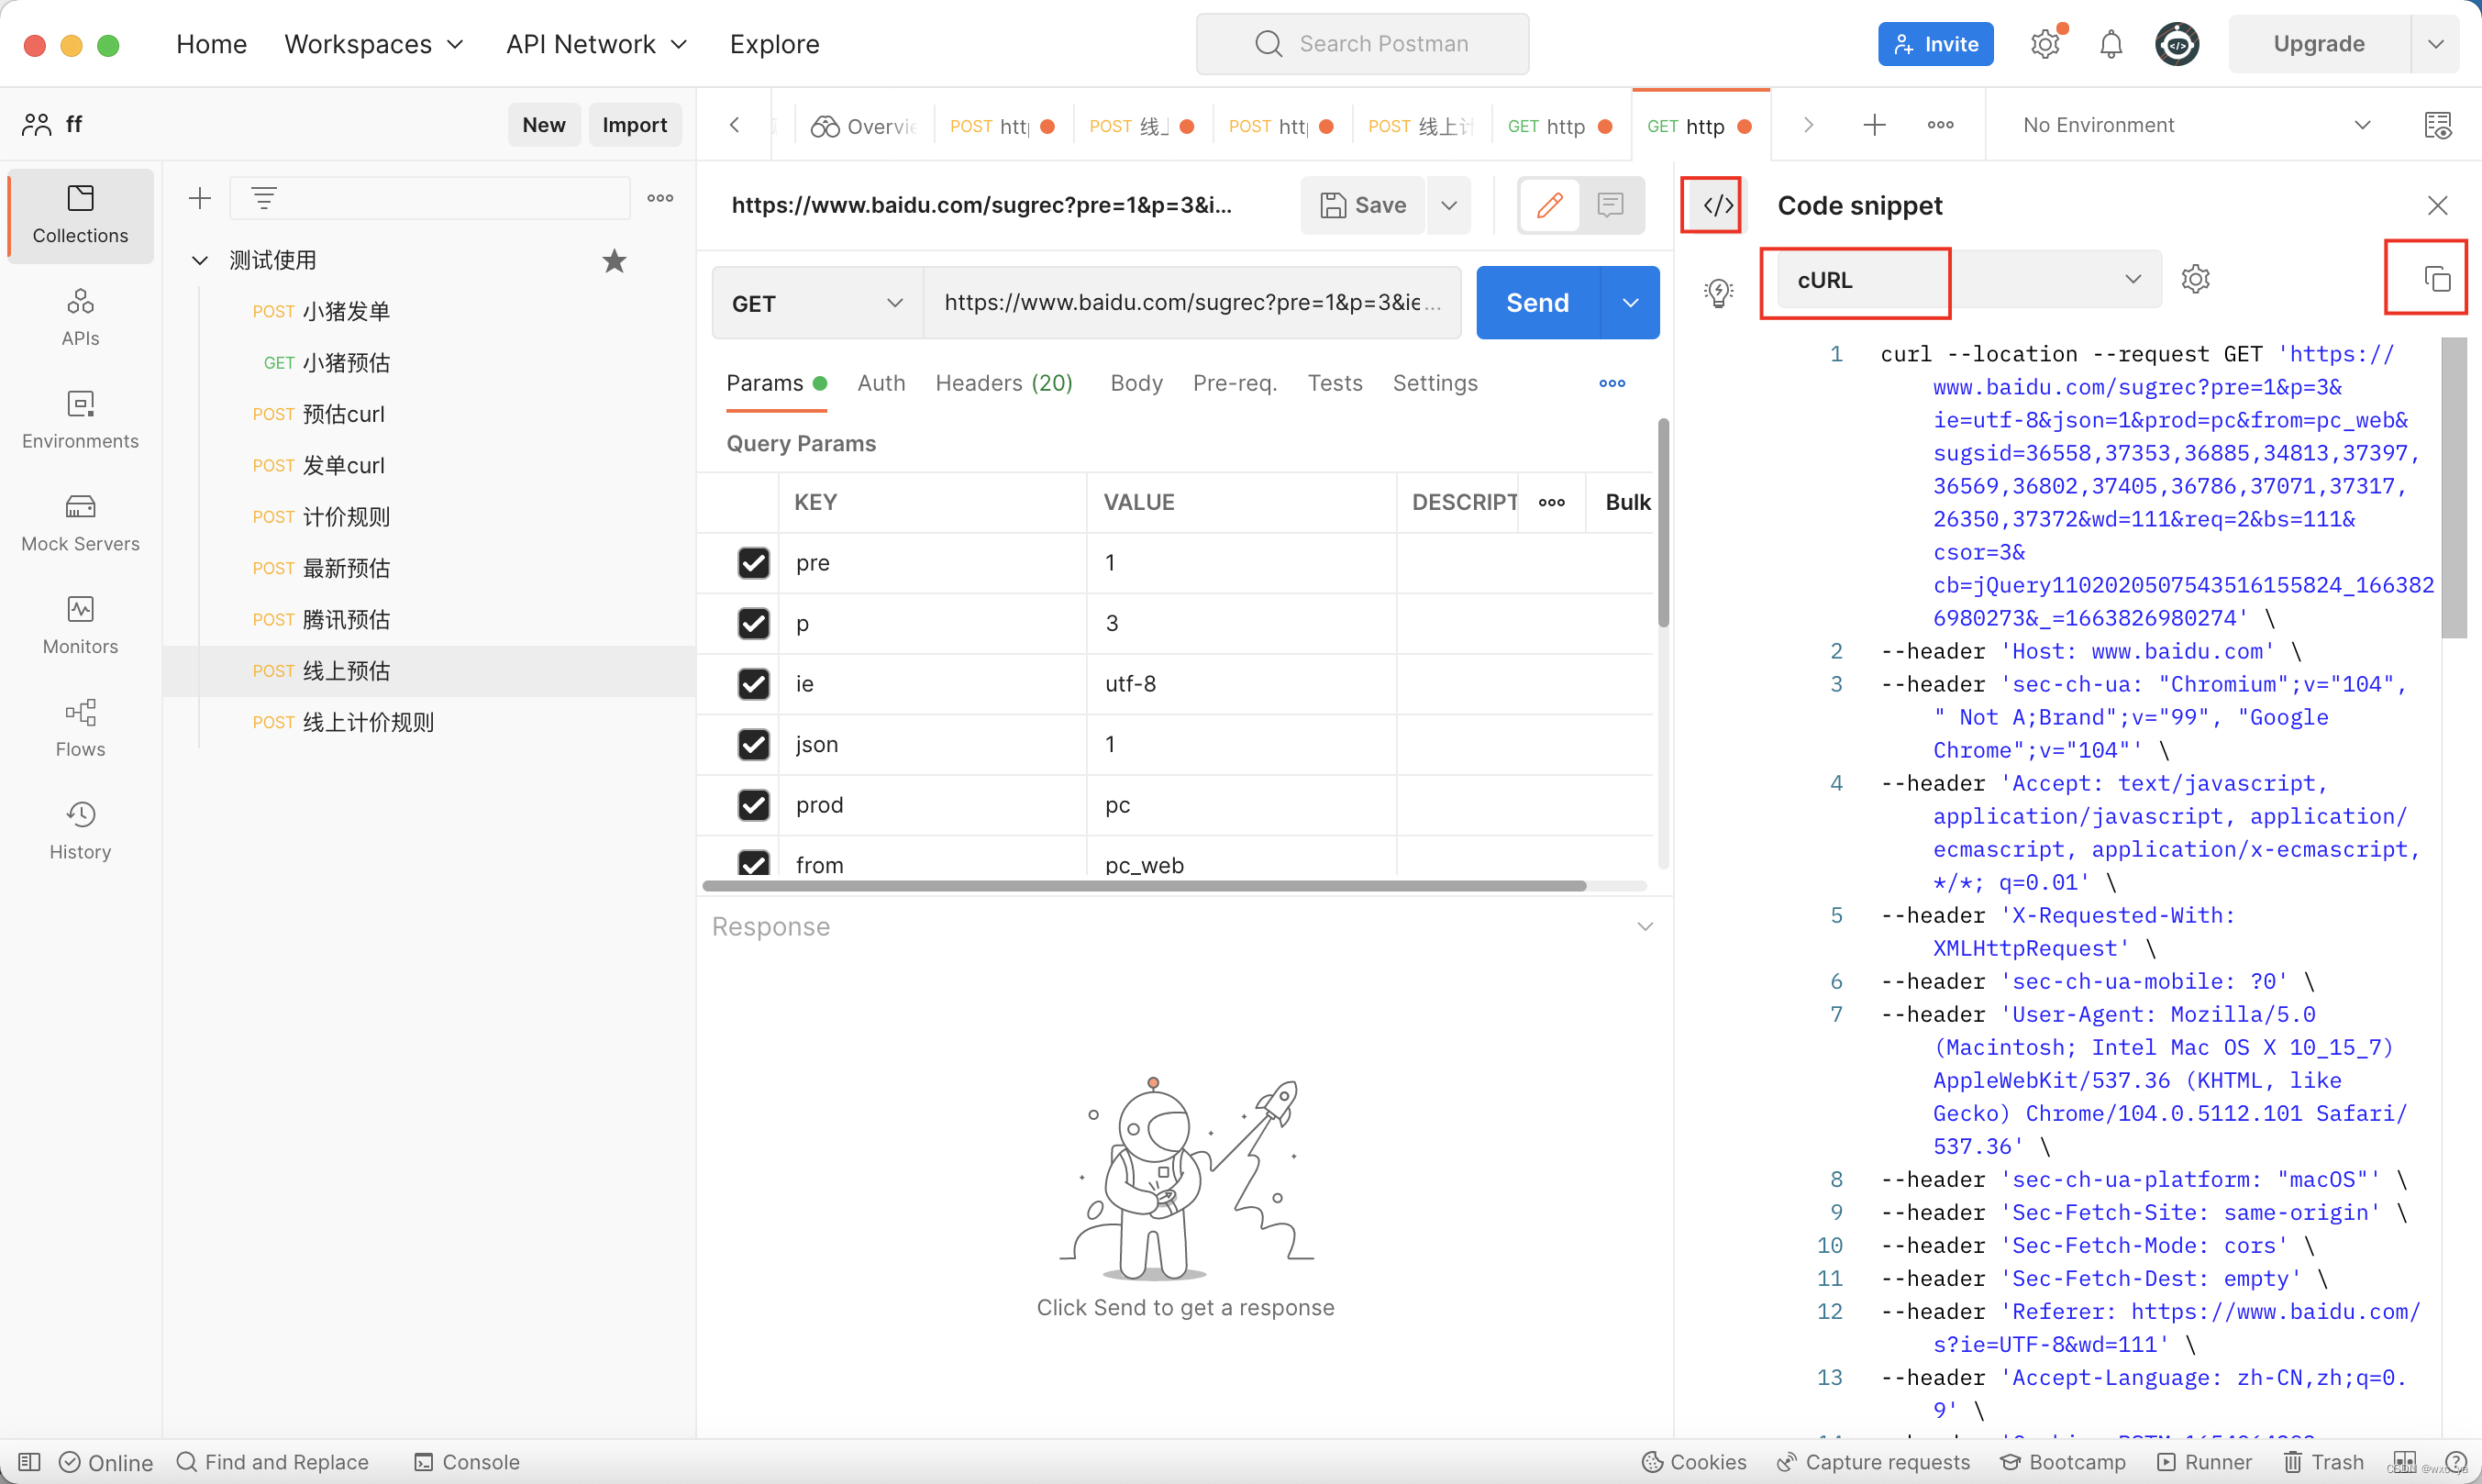This screenshot has width=2482, height=1484.
Task: Open the Send button dropdown arrow
Action: (x=1630, y=303)
